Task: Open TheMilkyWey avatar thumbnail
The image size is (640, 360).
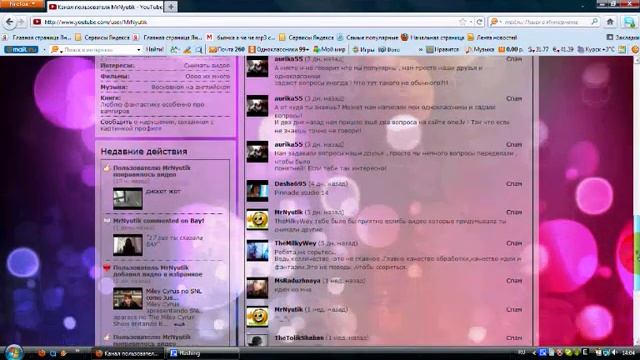Action: click(x=257, y=251)
